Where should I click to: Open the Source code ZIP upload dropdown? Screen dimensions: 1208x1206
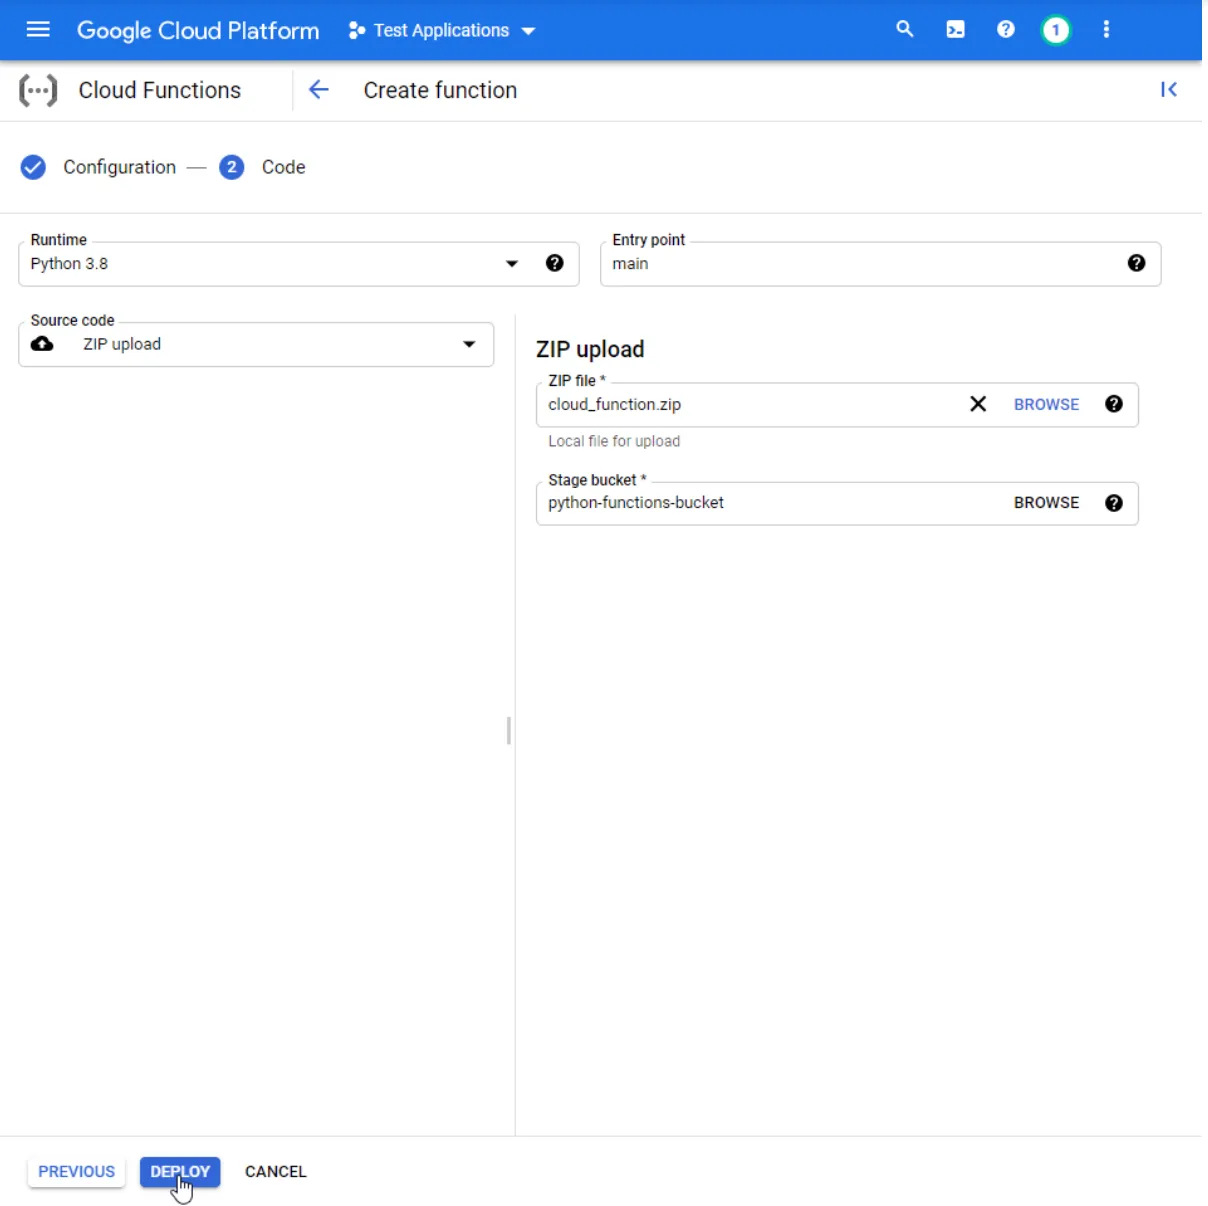pos(468,344)
